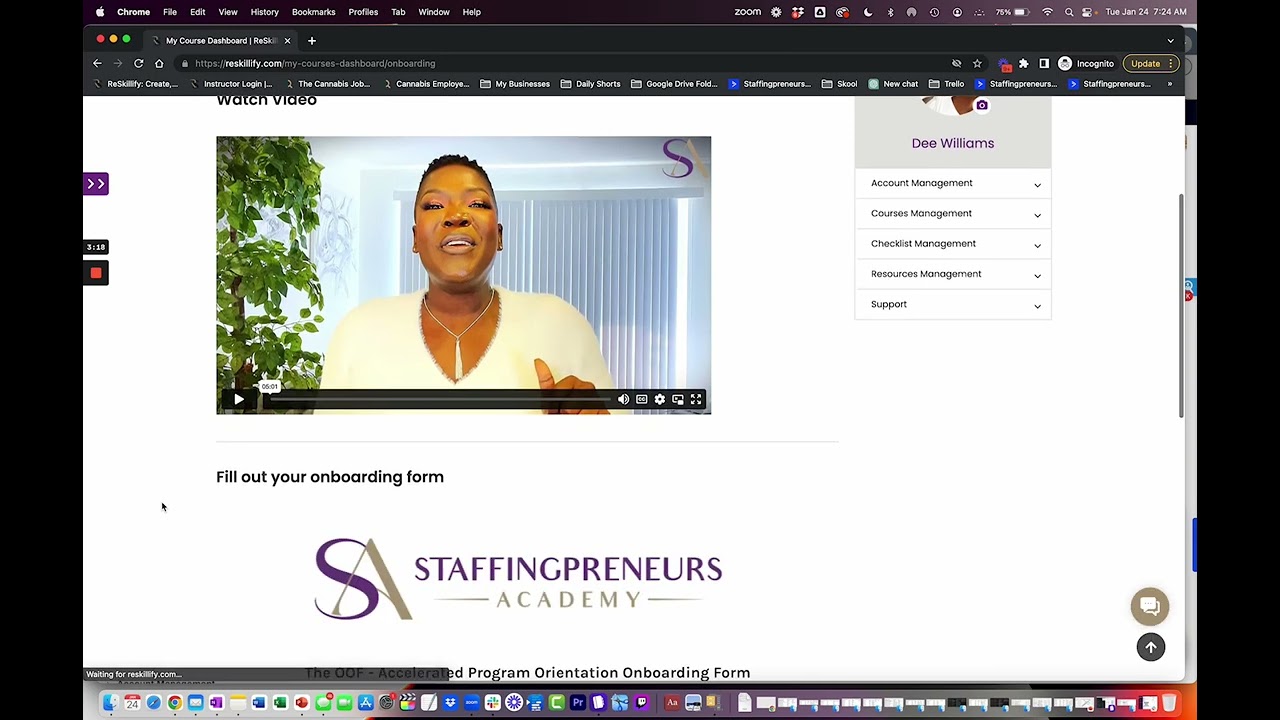Open Spotlight search
Image resolution: width=1280 pixels, height=720 pixels.
pos(1069,12)
